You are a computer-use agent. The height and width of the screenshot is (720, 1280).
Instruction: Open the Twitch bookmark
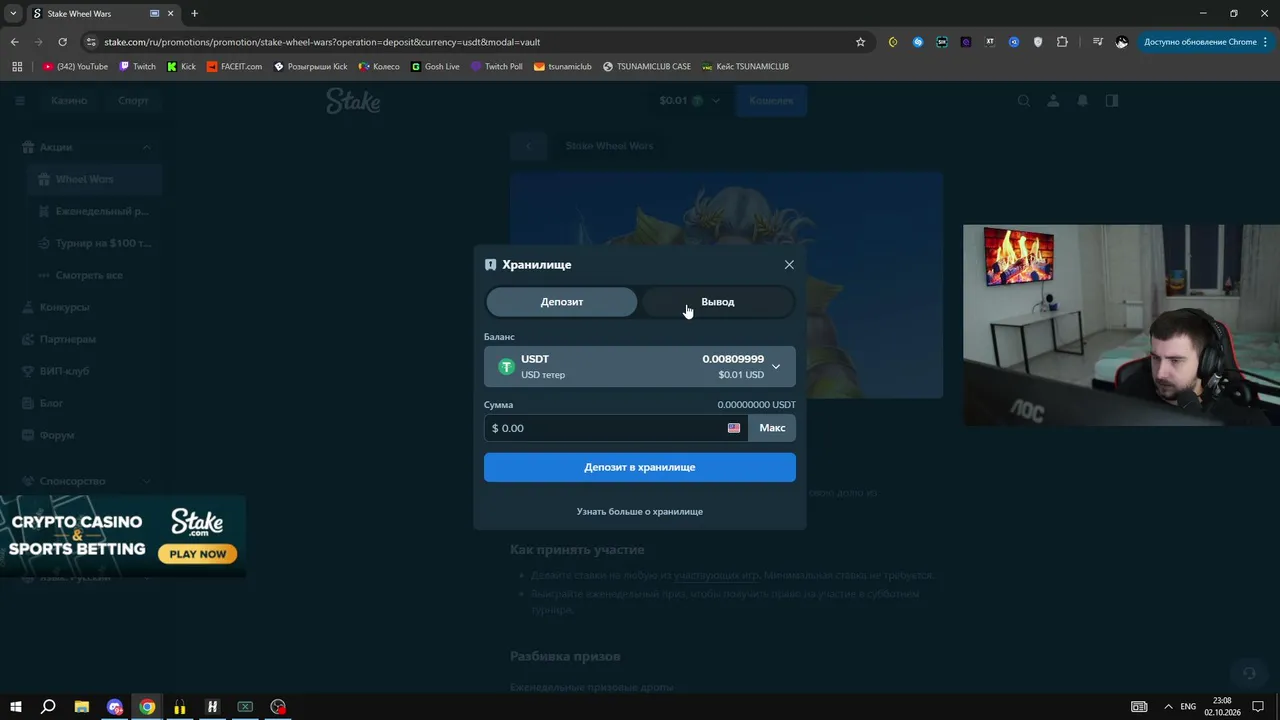(137, 67)
